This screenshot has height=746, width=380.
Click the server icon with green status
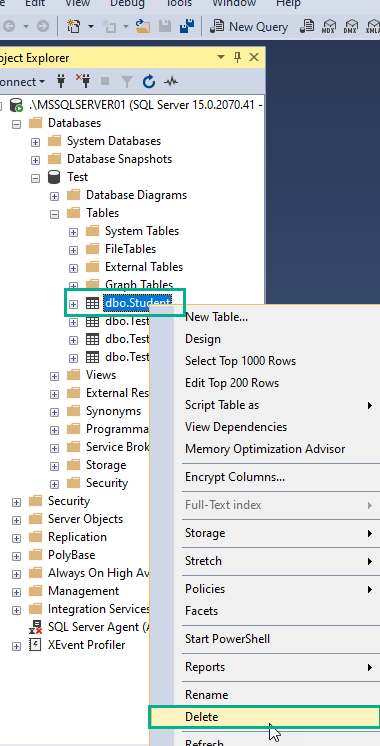pos(16,105)
